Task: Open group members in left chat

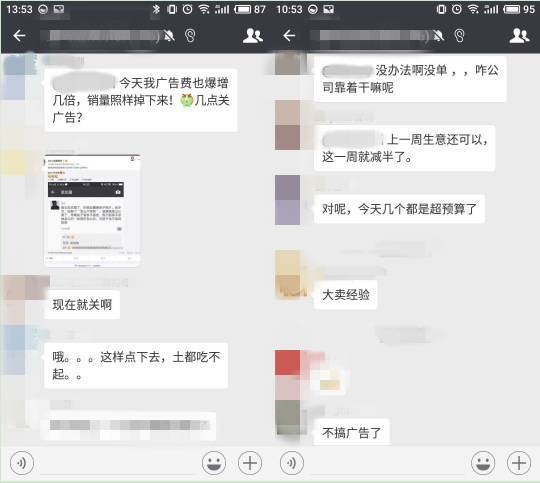Action: [x=253, y=35]
